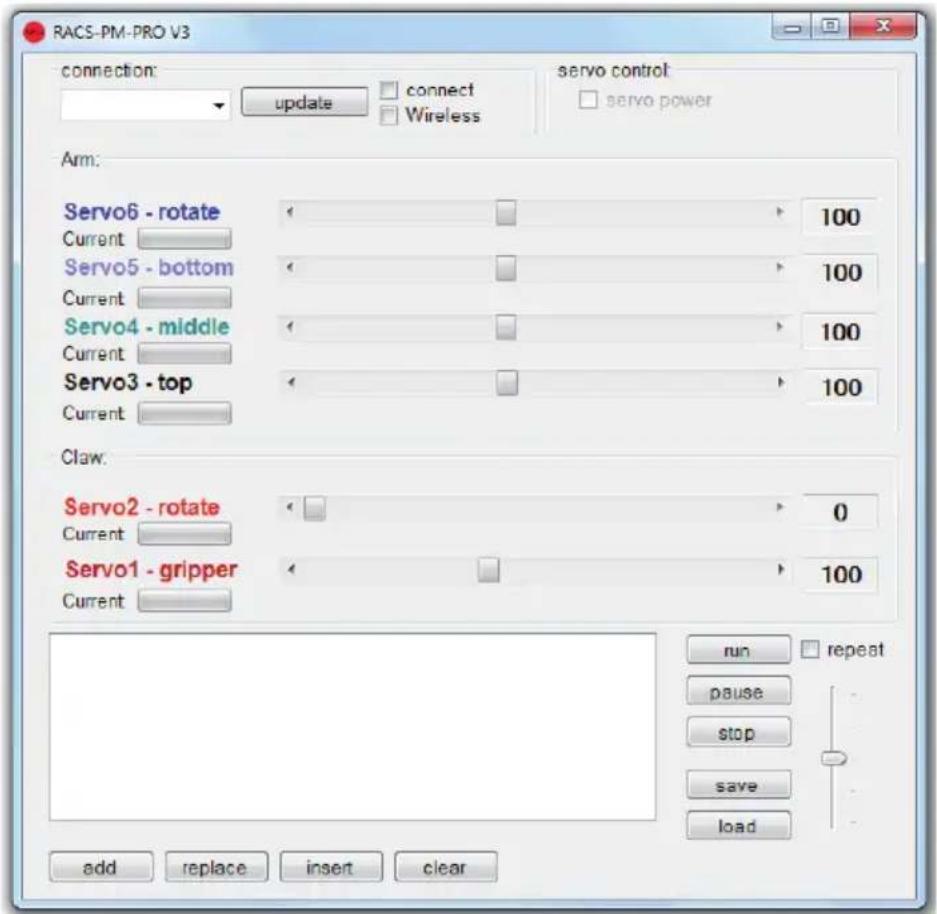Click the Servo5 bottom slider thumb
The width and height of the screenshot is (937, 914).
506,268
